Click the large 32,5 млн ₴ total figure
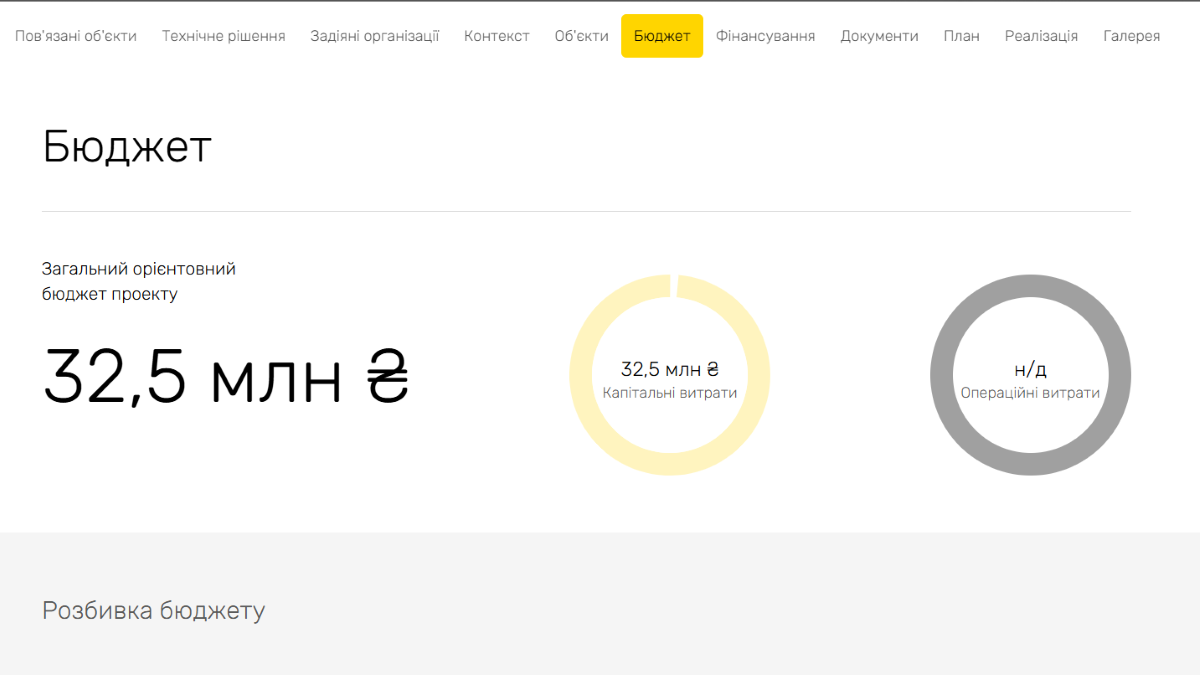Screen dimensions: 1200x675 click(x=226, y=377)
